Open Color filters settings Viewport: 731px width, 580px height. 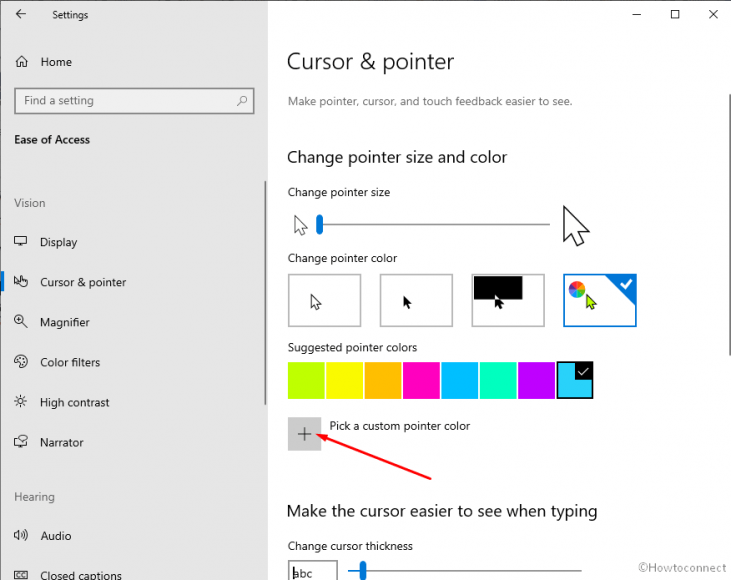pyautogui.click(x=70, y=362)
